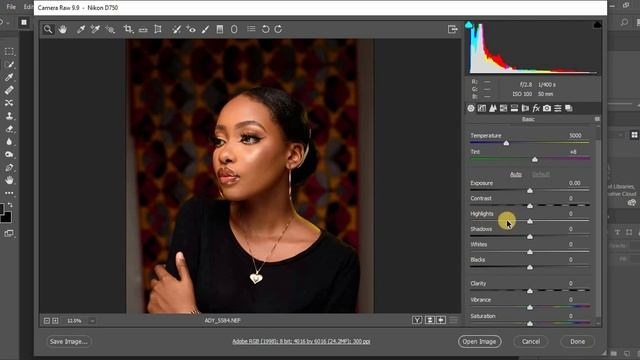Switch to the HSL / Grayscale panel tab
The width and height of the screenshot is (640, 360).
pos(503,108)
